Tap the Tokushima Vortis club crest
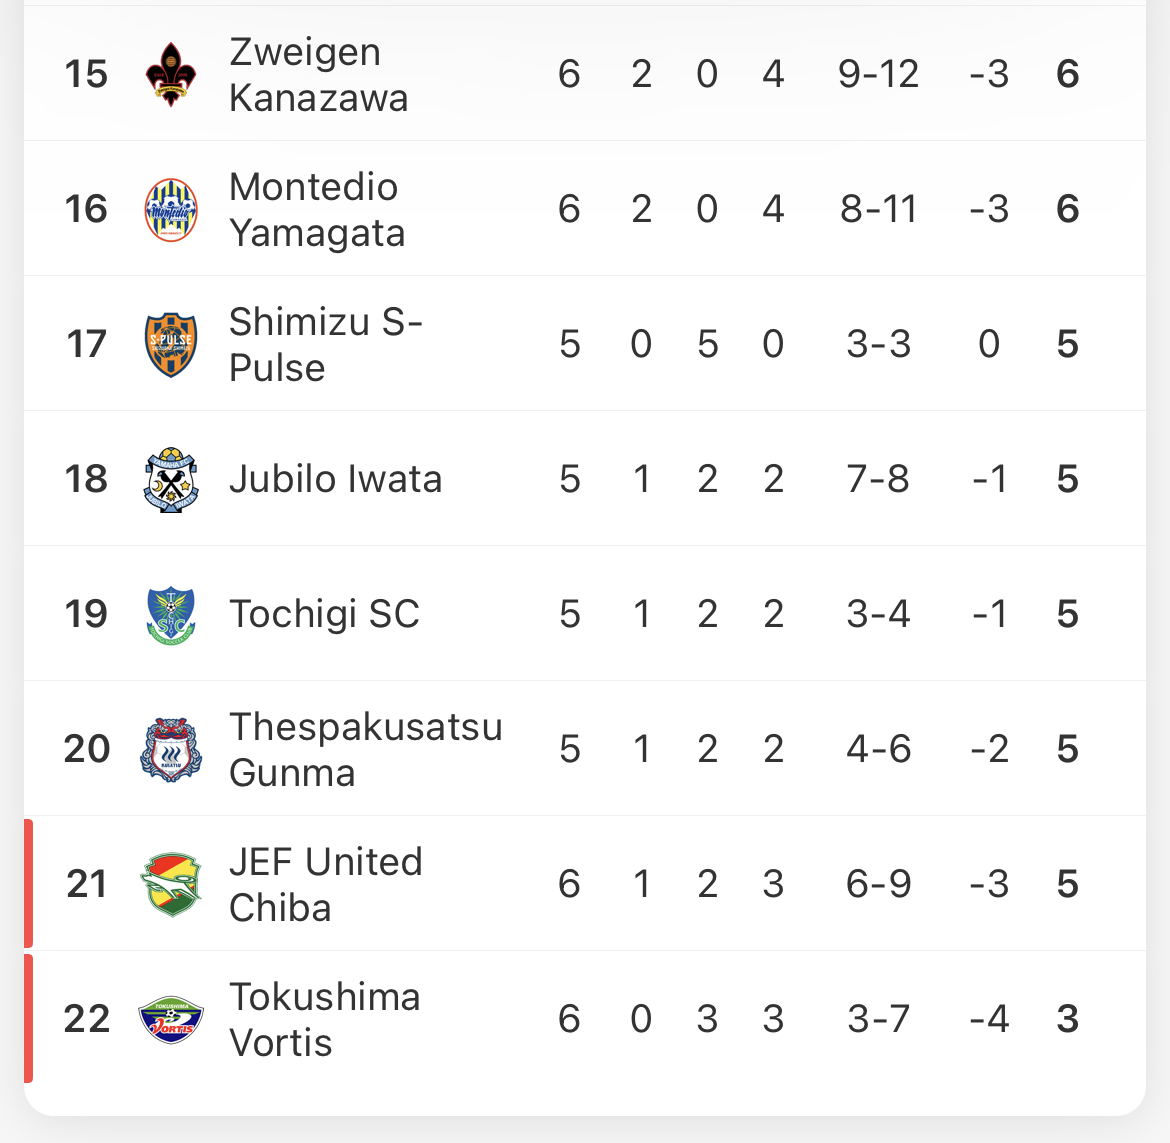Viewport: 1170px width, 1143px height. pyautogui.click(x=171, y=1019)
